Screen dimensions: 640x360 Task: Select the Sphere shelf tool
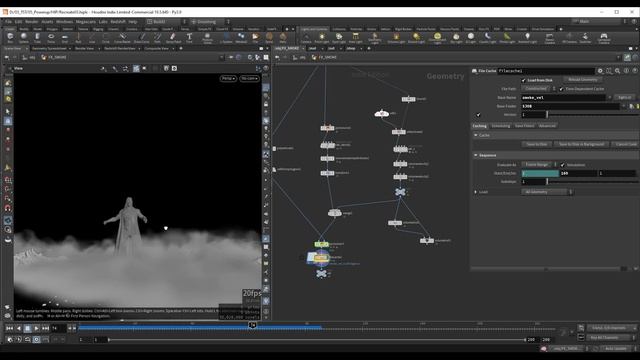pyautogui.click(x=24, y=38)
